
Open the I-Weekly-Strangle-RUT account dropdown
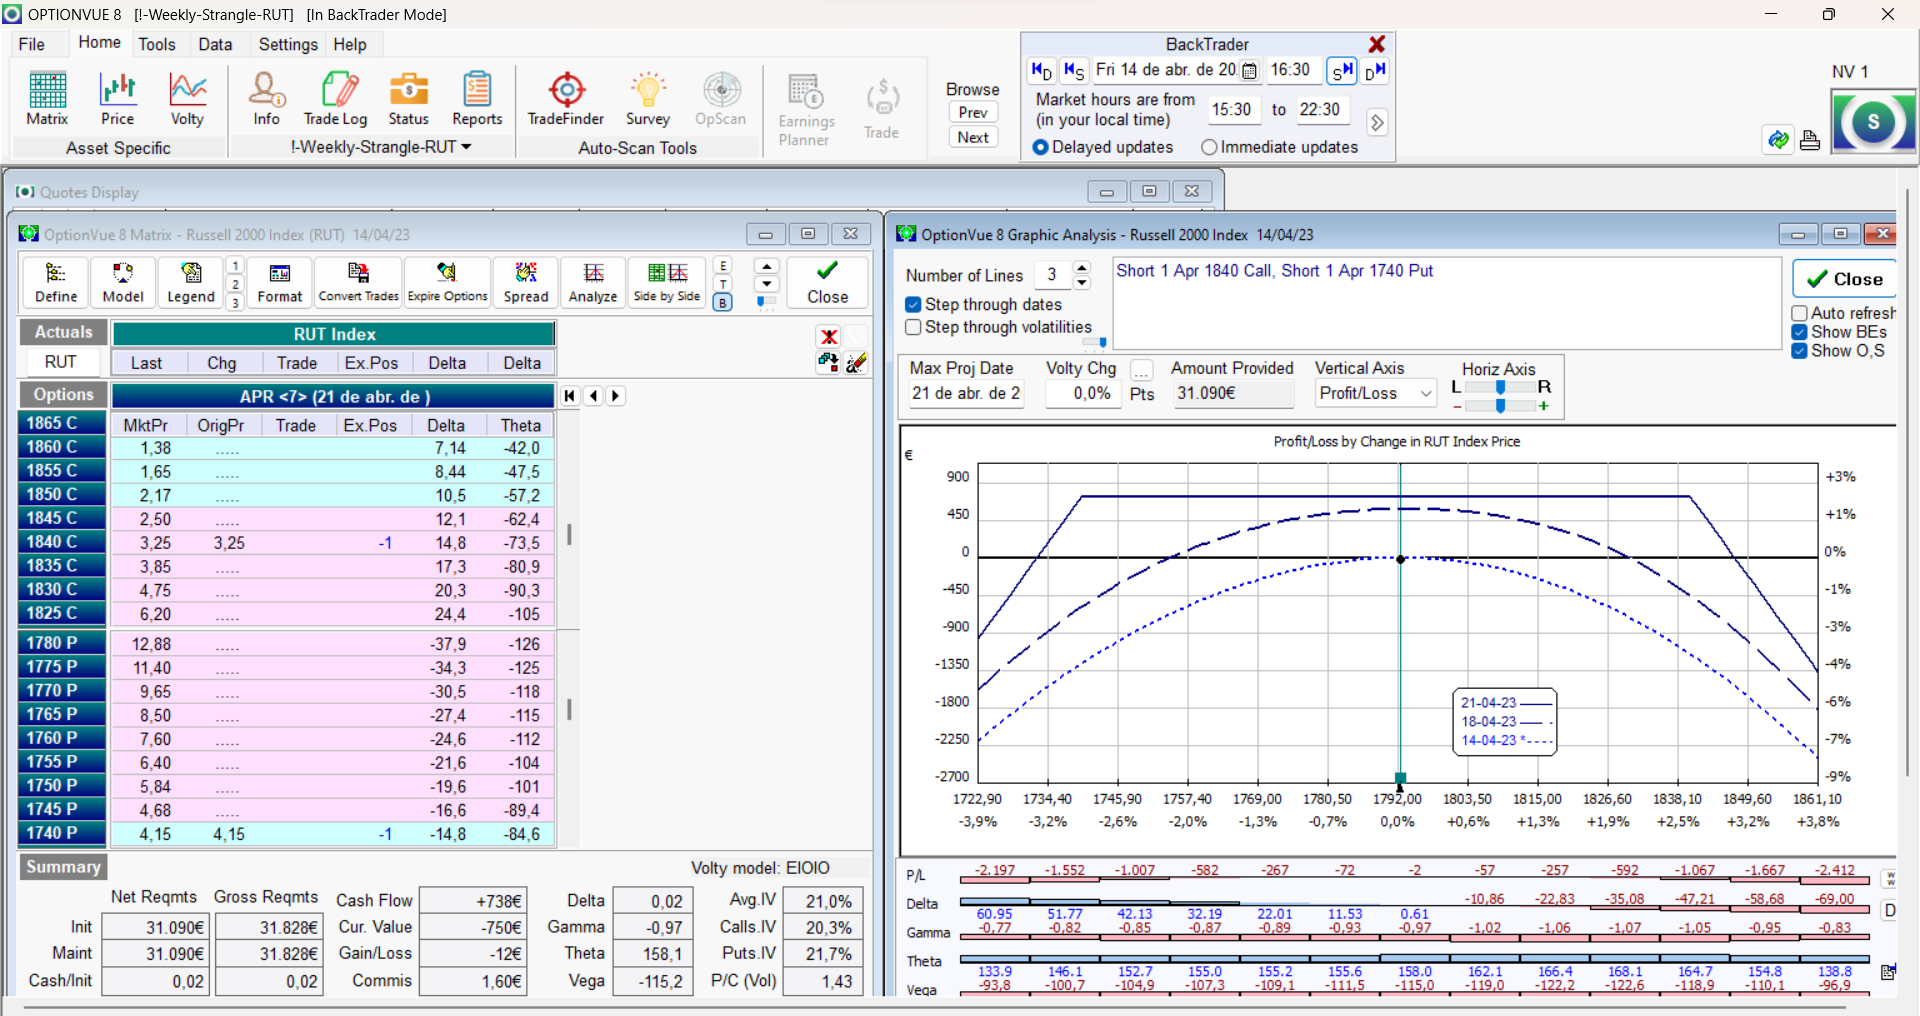tap(381, 147)
